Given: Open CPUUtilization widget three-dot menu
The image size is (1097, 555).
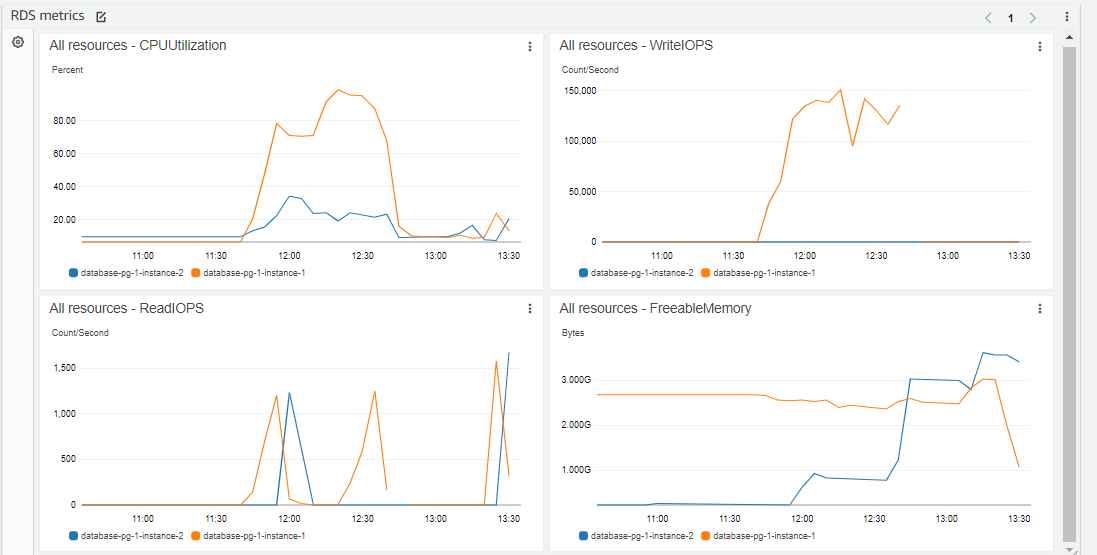Looking at the screenshot, I should tap(530, 46).
